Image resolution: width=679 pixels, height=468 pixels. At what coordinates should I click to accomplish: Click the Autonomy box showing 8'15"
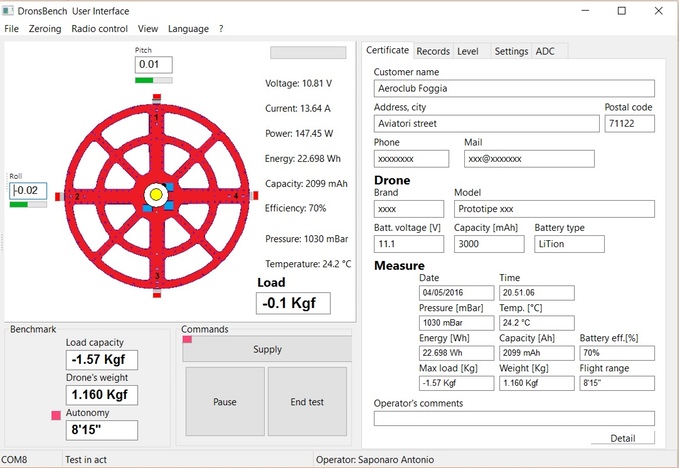click(102, 430)
